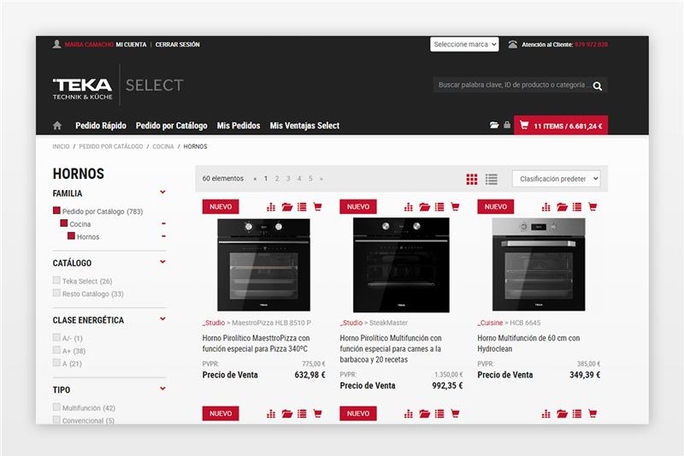Viewport: 684px width, 456px height.
Task: Go to previous results page with « arrow
Action: (x=255, y=178)
